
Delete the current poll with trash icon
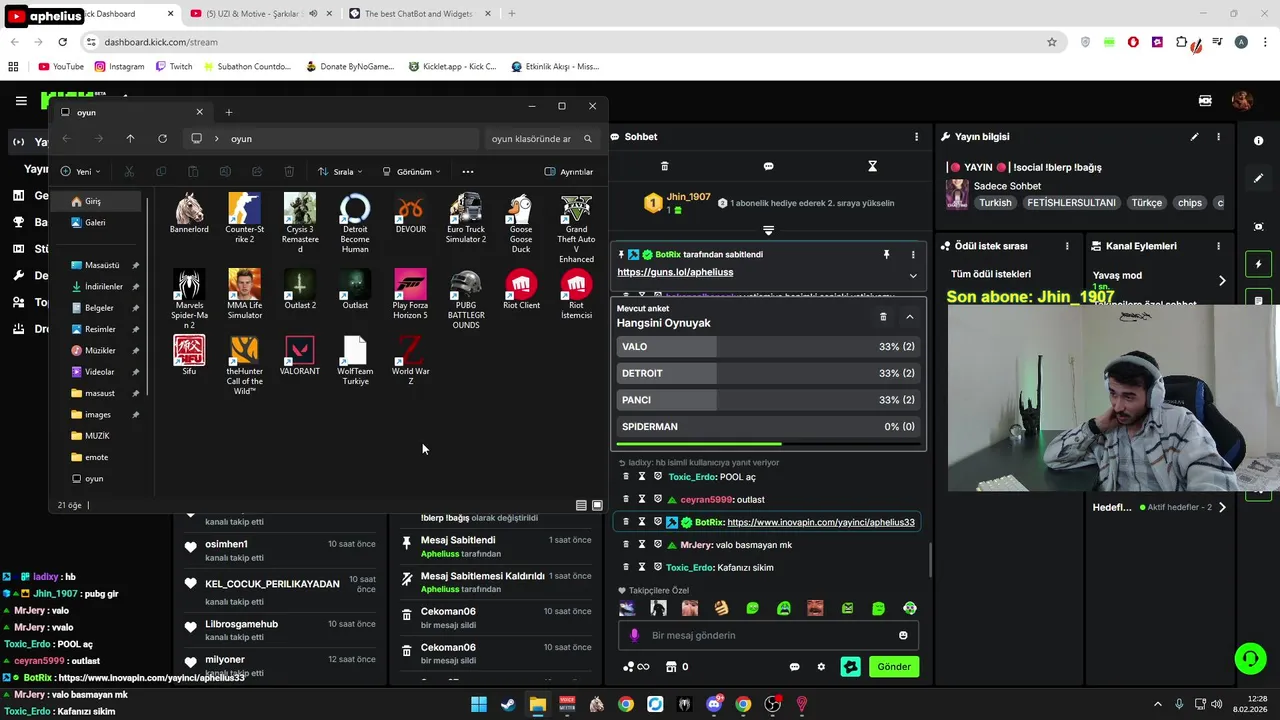pyautogui.click(x=883, y=316)
